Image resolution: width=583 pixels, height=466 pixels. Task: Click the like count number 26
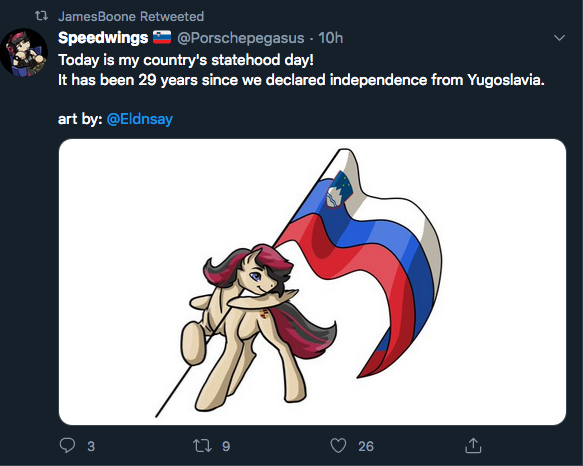click(366, 446)
